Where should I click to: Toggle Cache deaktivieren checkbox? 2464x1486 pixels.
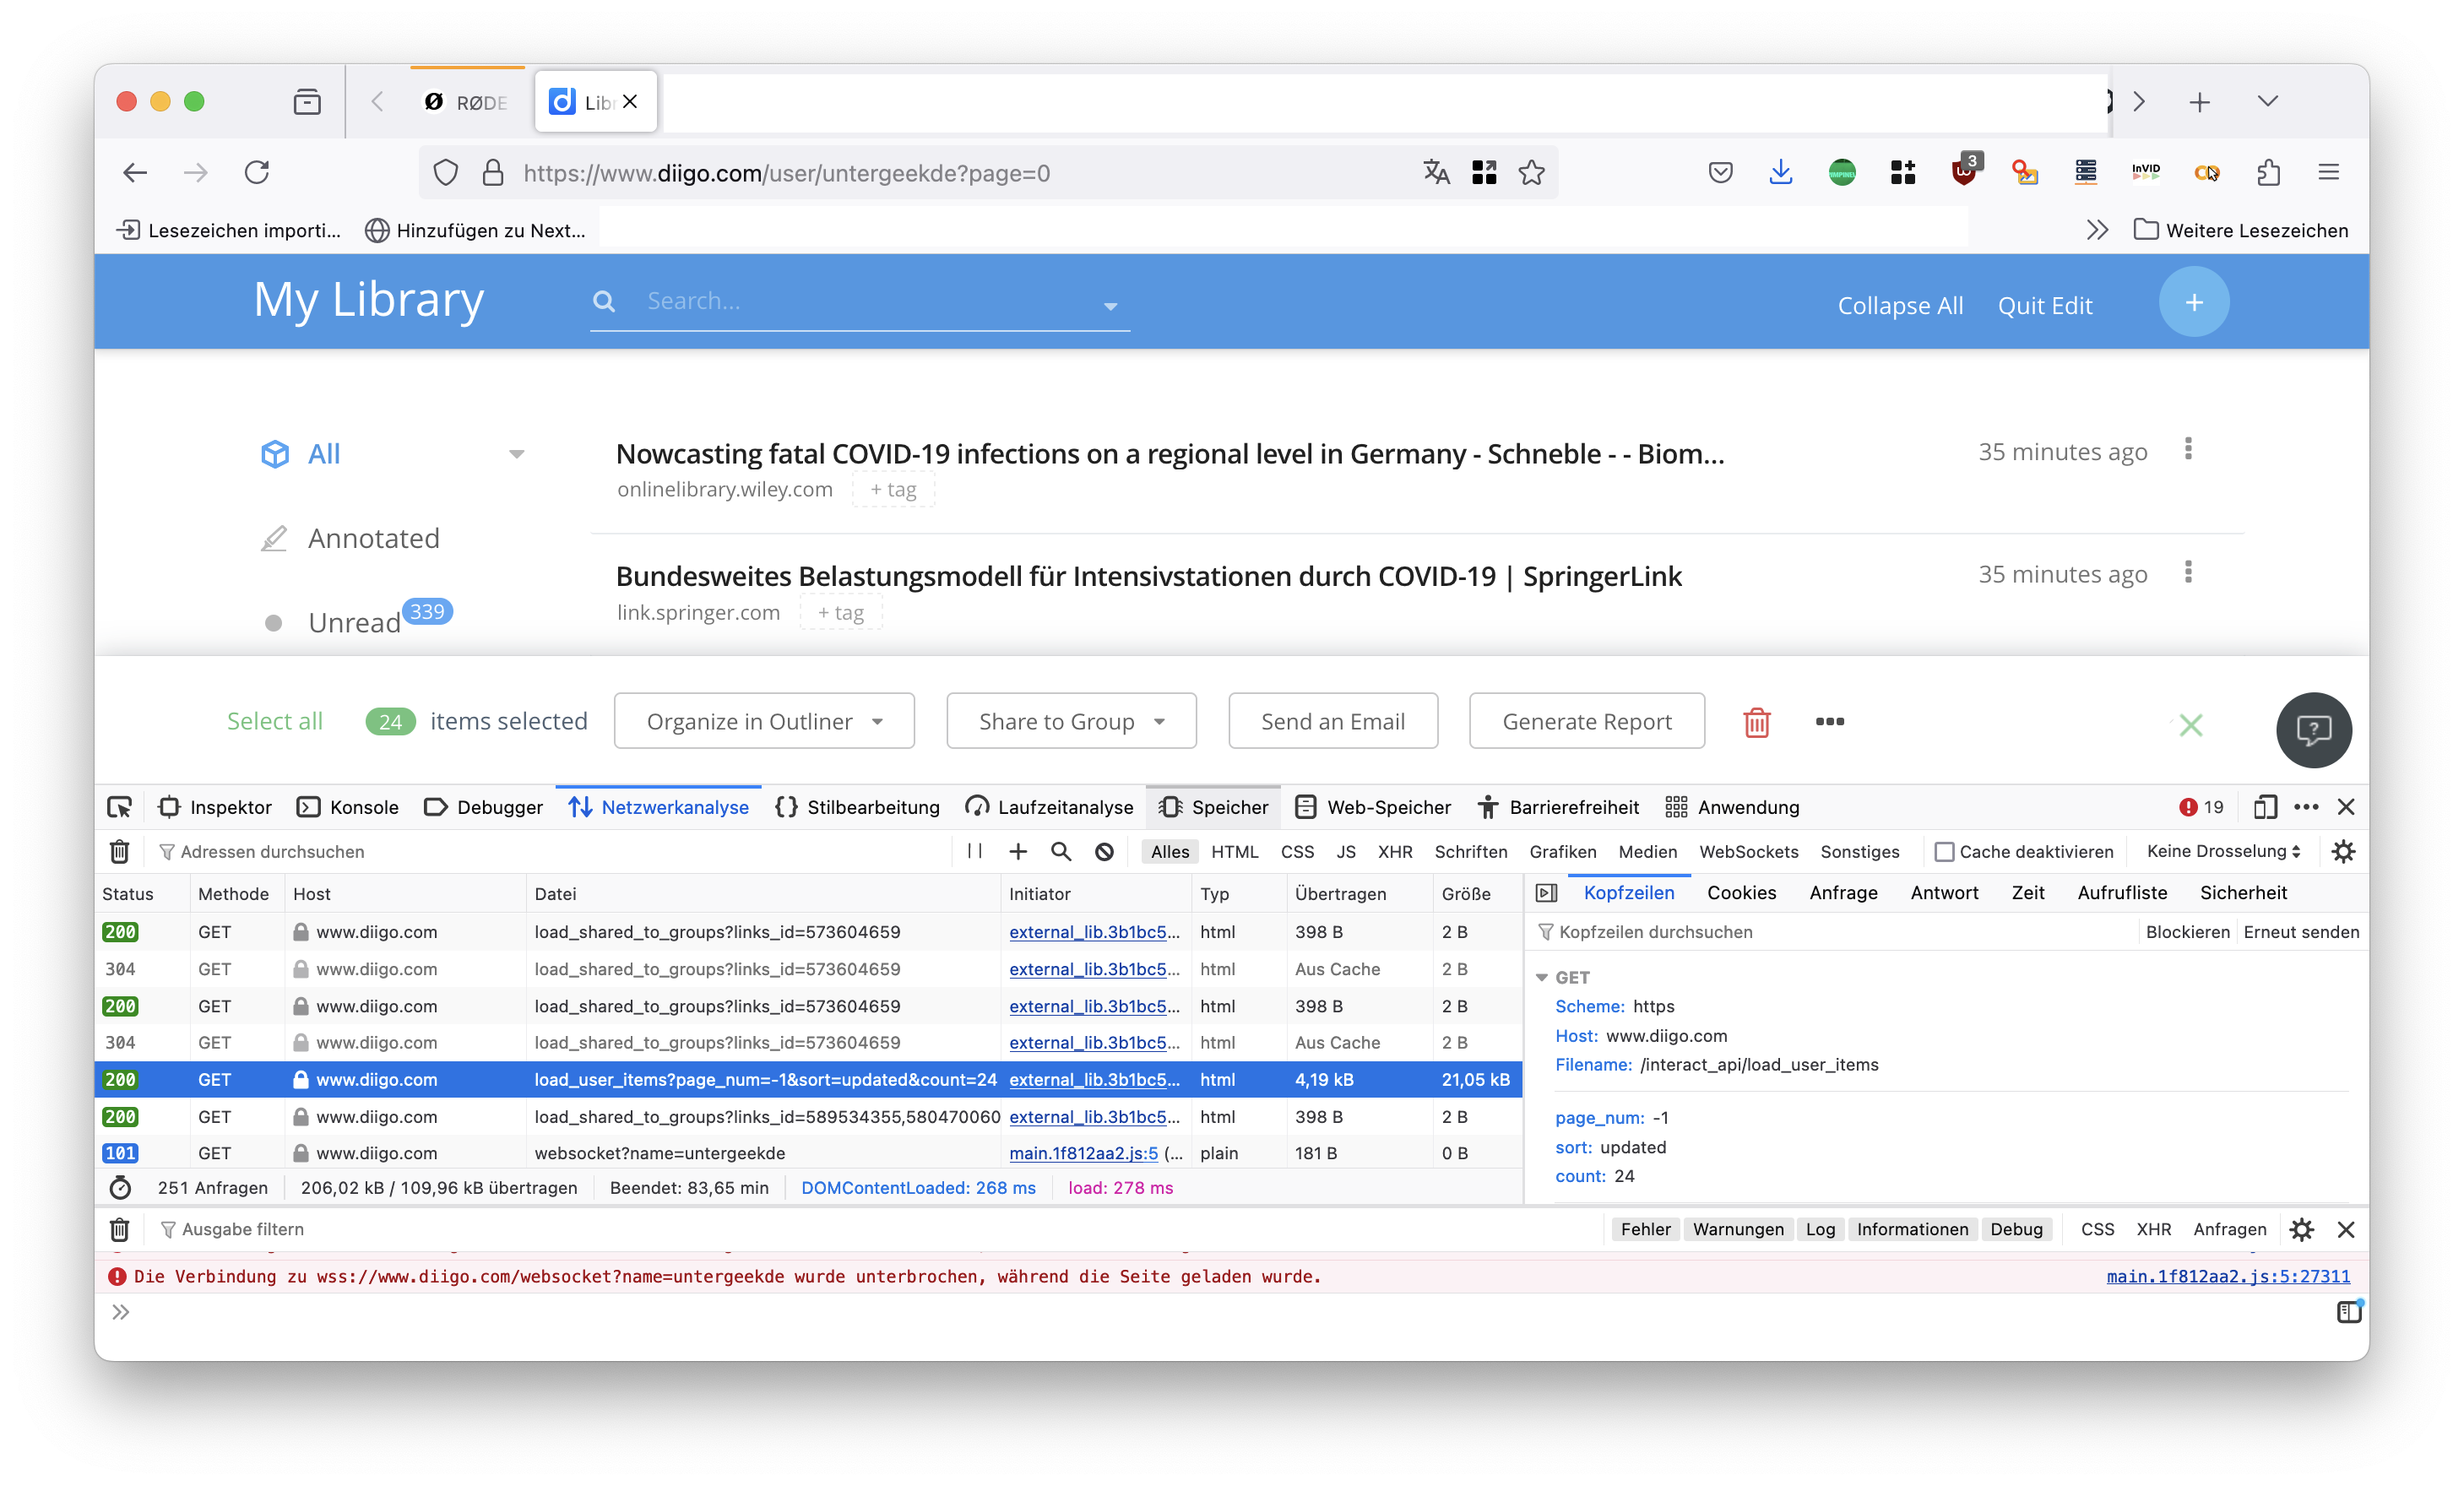[1944, 852]
